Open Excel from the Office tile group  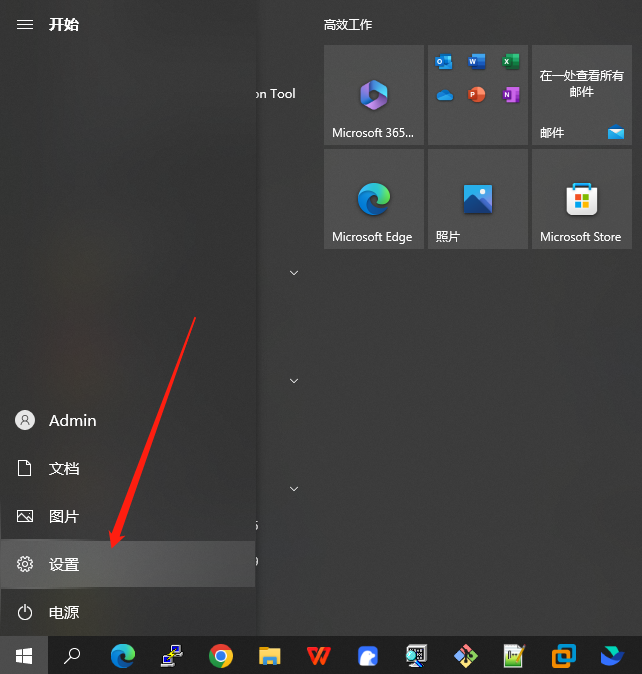click(510, 62)
